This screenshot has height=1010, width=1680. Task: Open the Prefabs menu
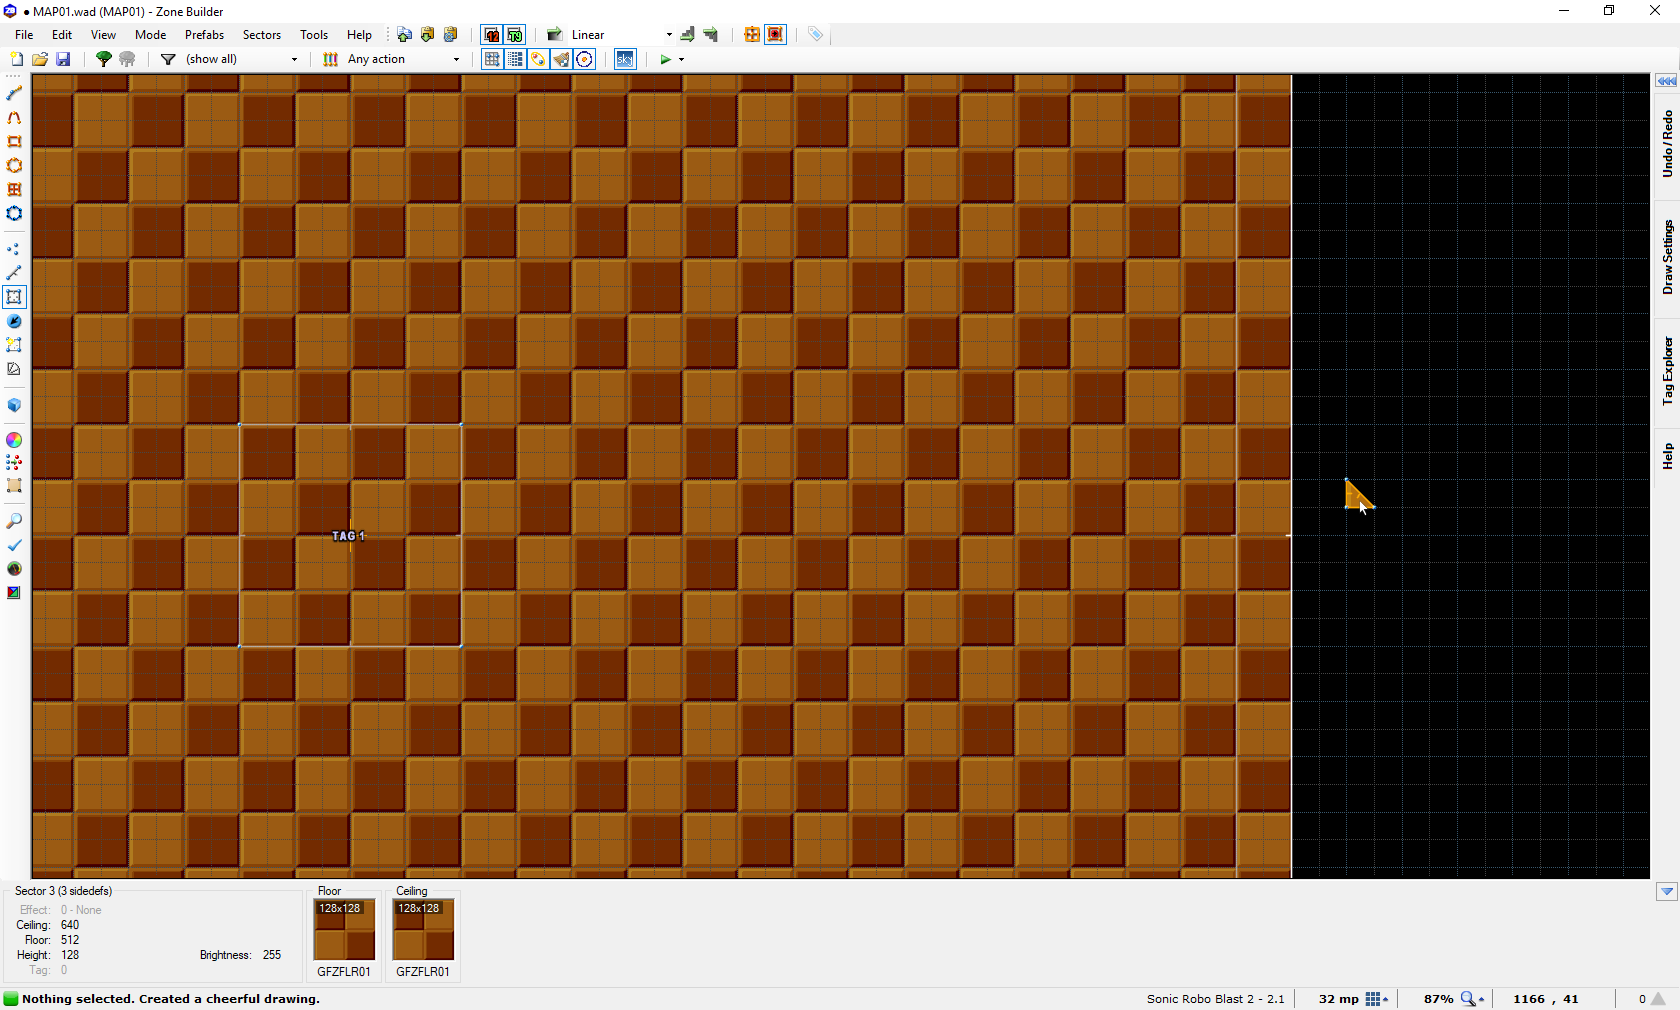click(204, 34)
